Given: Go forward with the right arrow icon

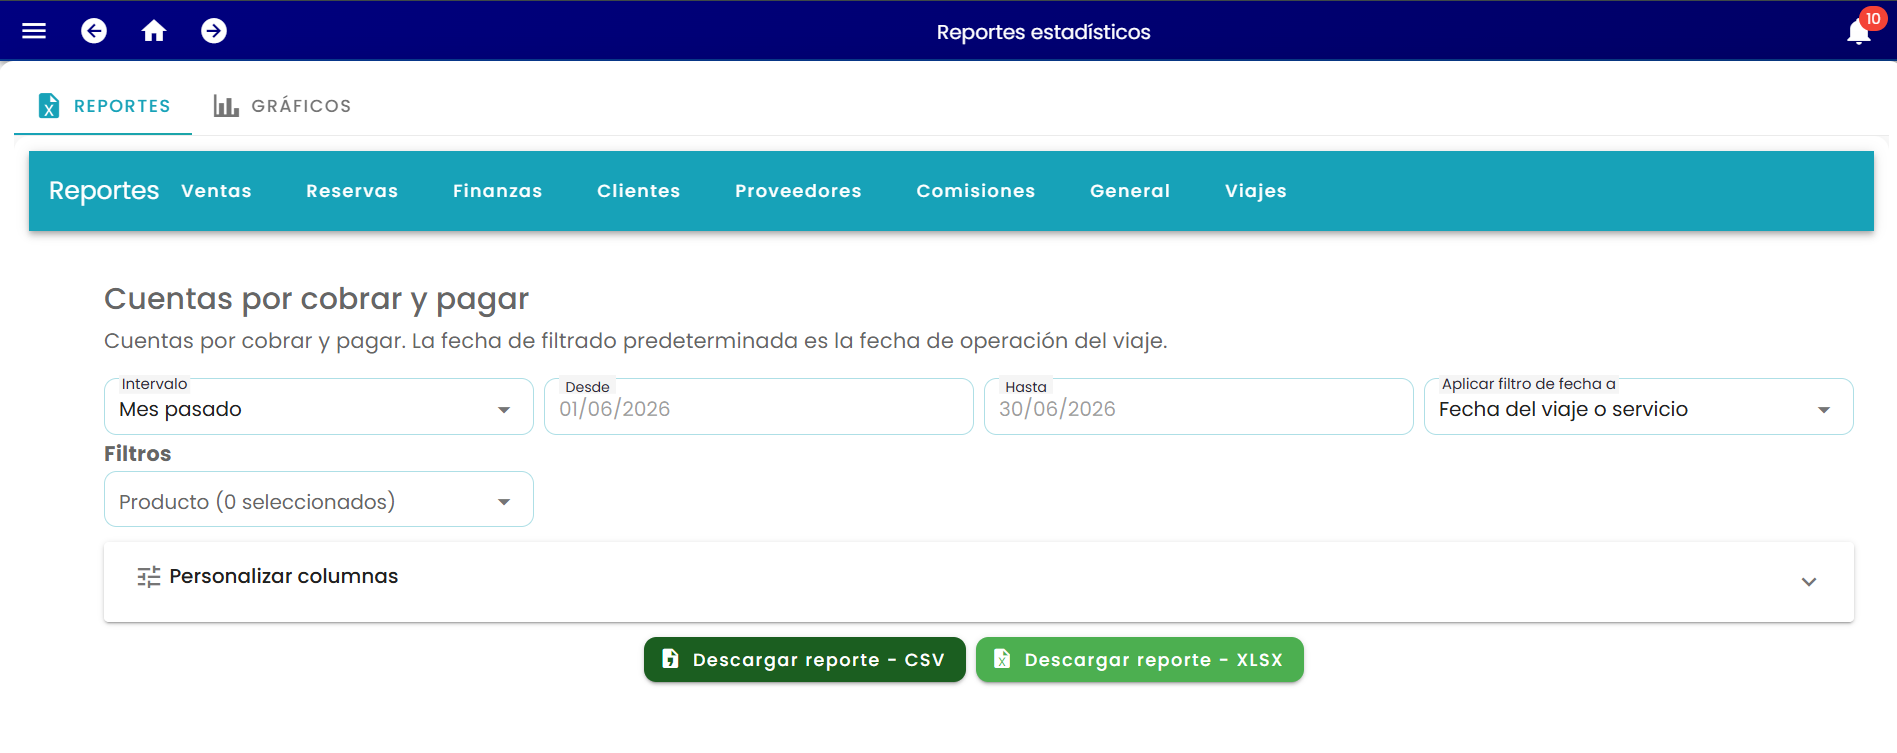Looking at the screenshot, I should [214, 31].
